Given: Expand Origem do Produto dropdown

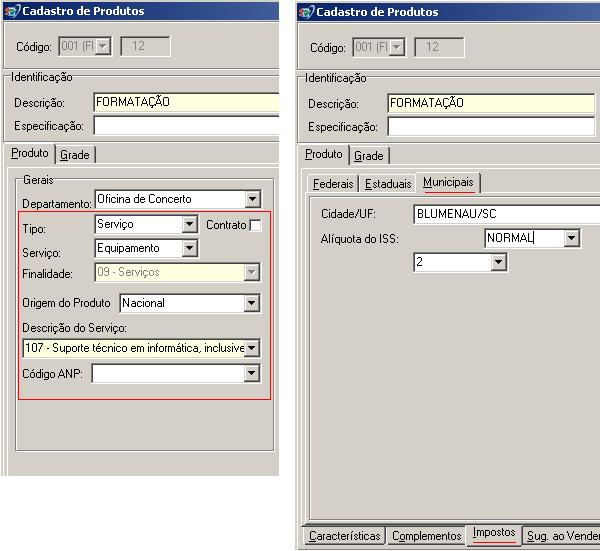Looking at the screenshot, I should pyautogui.click(x=252, y=303).
